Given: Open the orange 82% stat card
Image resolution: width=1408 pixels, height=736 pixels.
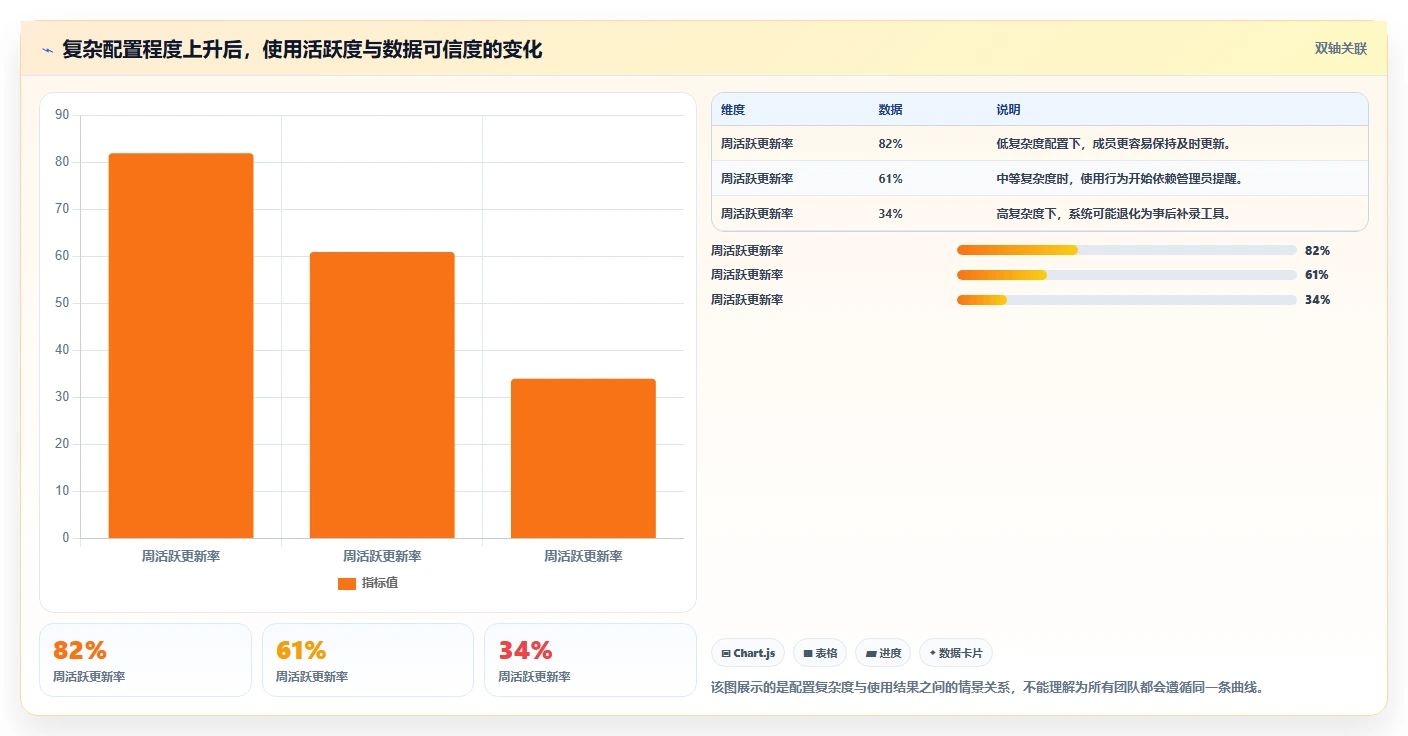Looking at the screenshot, I should 145,660.
